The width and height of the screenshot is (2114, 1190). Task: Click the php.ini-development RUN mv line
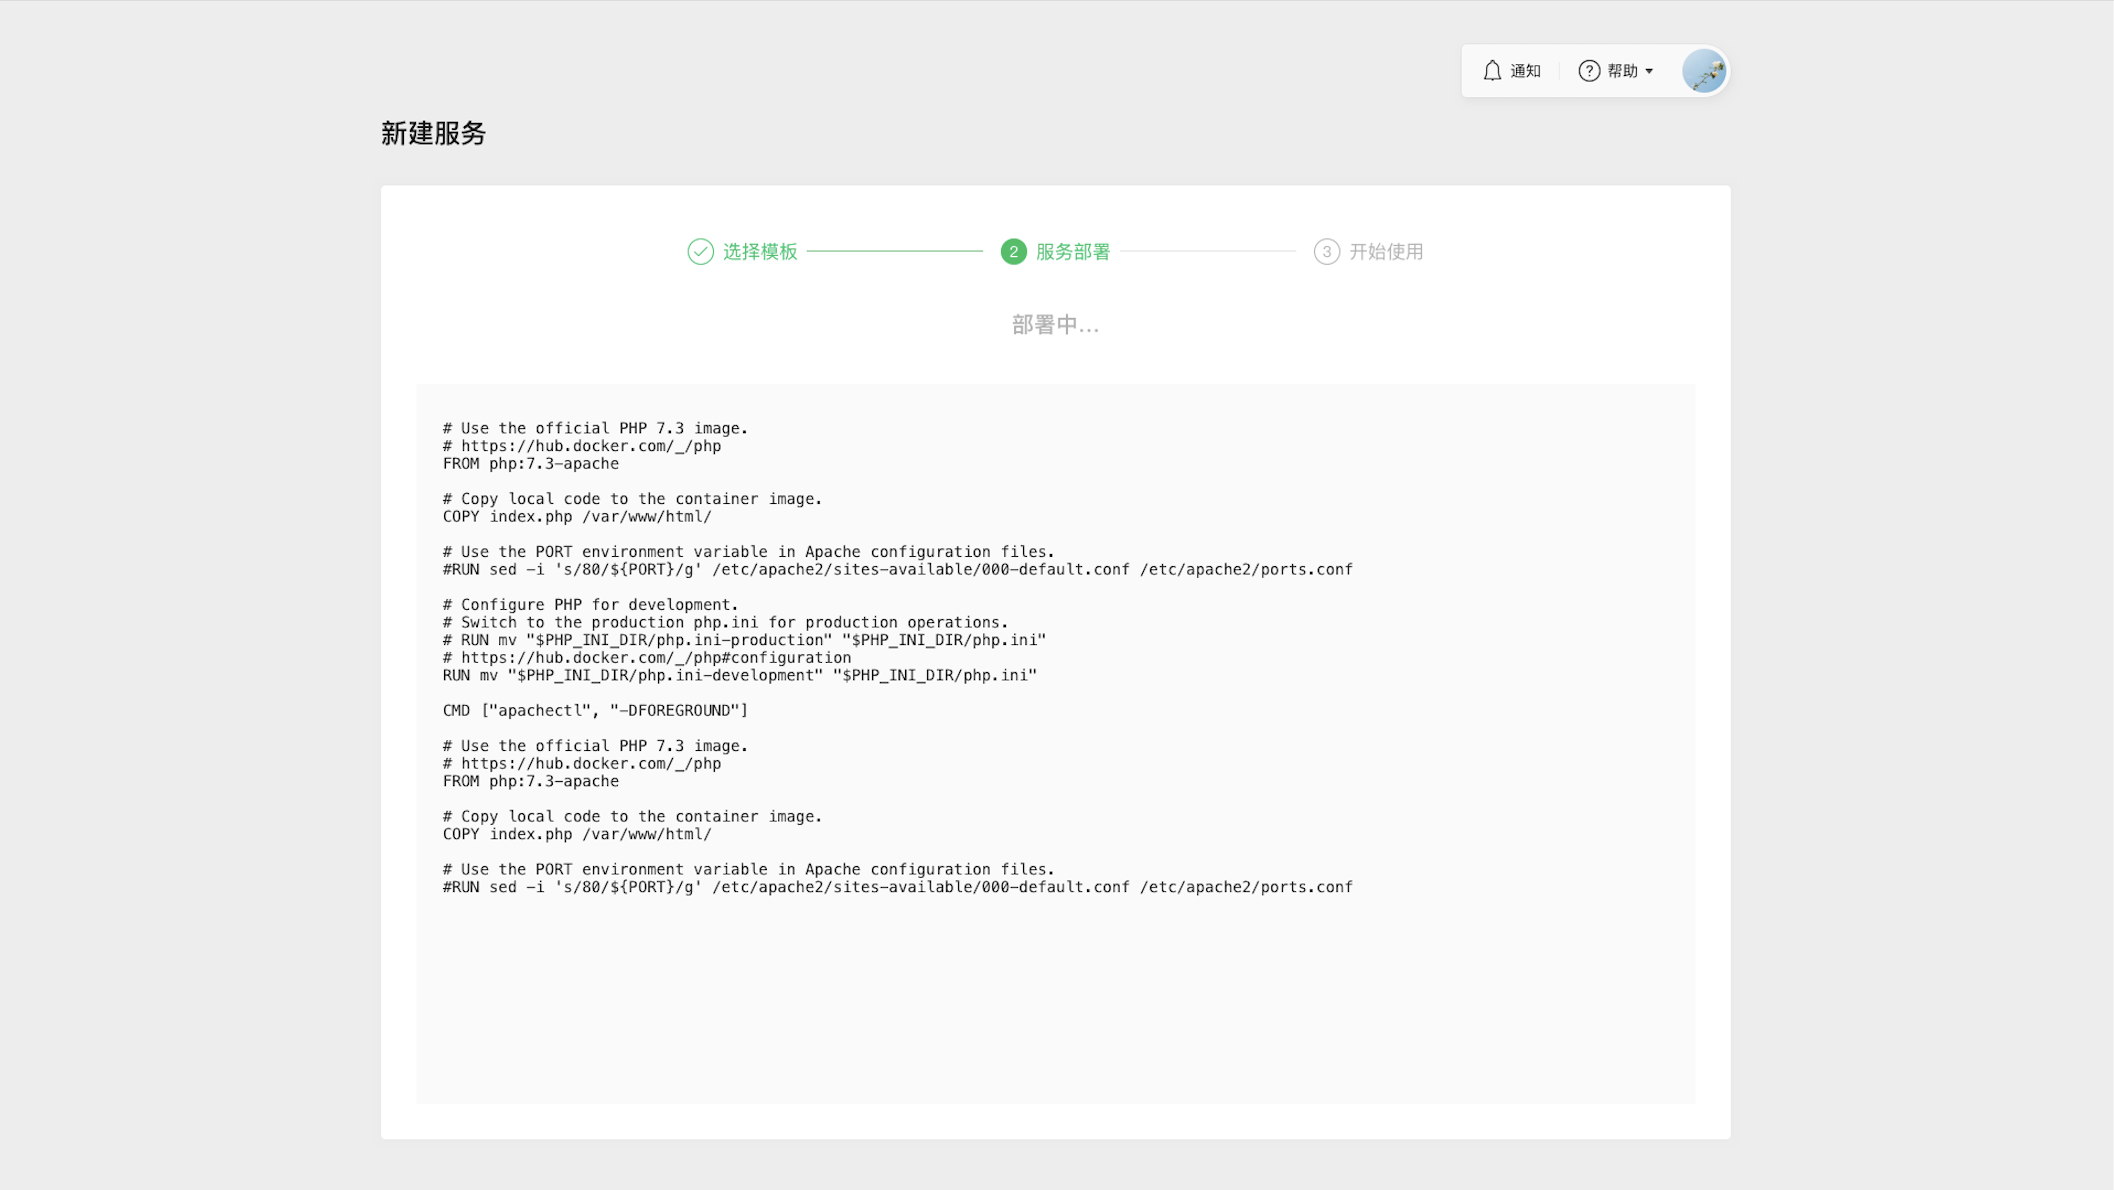(740, 676)
